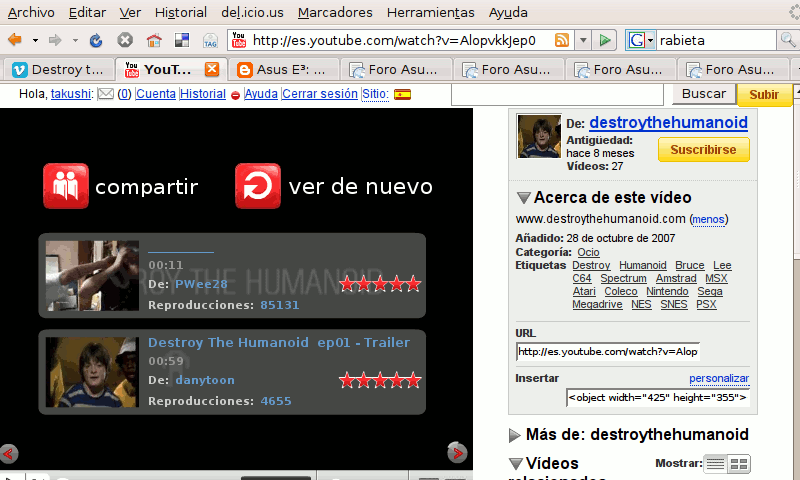This screenshot has height=480, width=800.
Task: Click the Spanish flag site icon
Action: (x=403, y=94)
